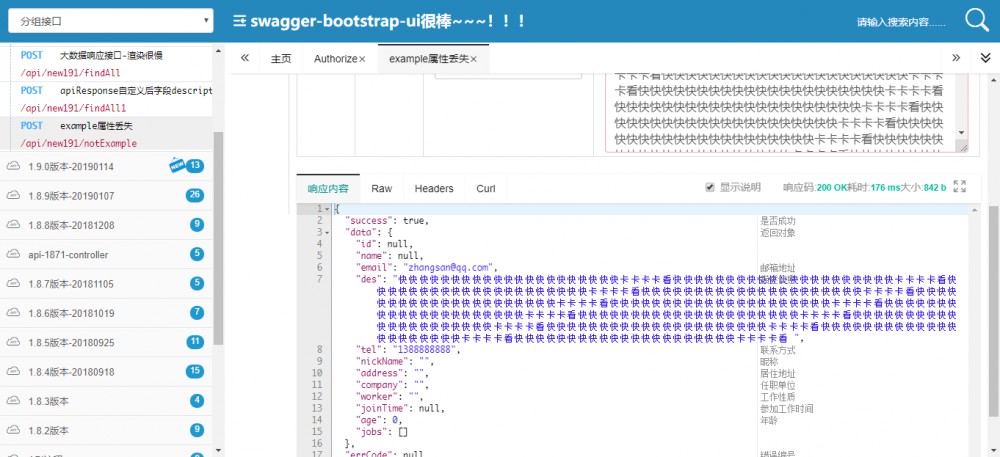Close the Authorize tab
1000x457 pixels.
tap(362, 59)
